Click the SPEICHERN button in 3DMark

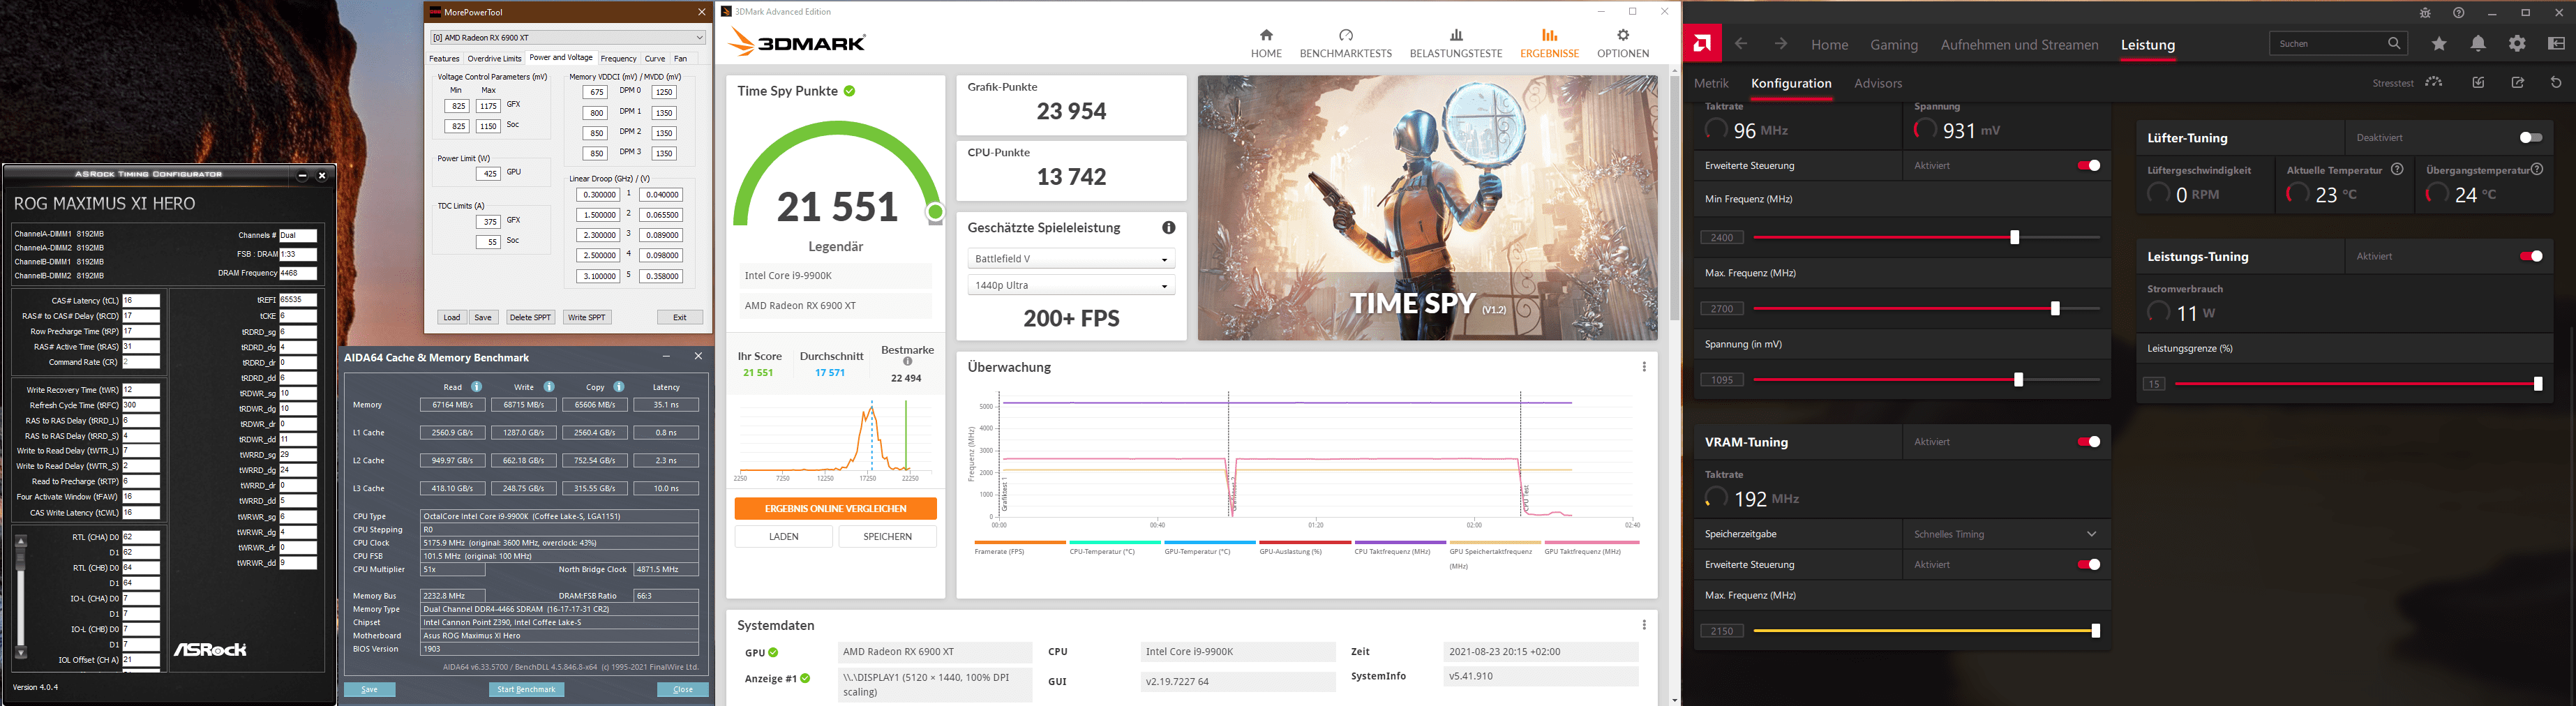click(887, 537)
